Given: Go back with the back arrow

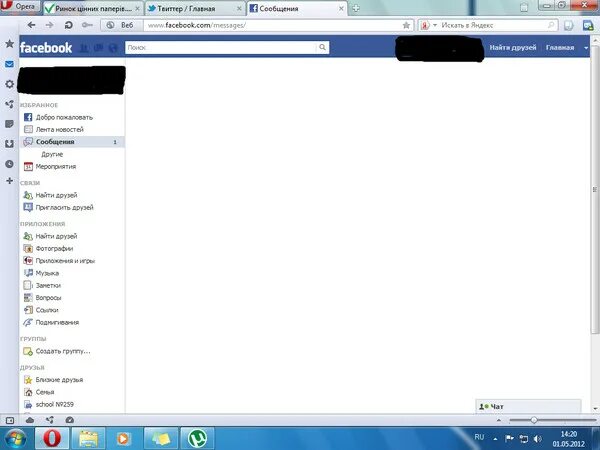Looking at the screenshot, I should (31, 25).
